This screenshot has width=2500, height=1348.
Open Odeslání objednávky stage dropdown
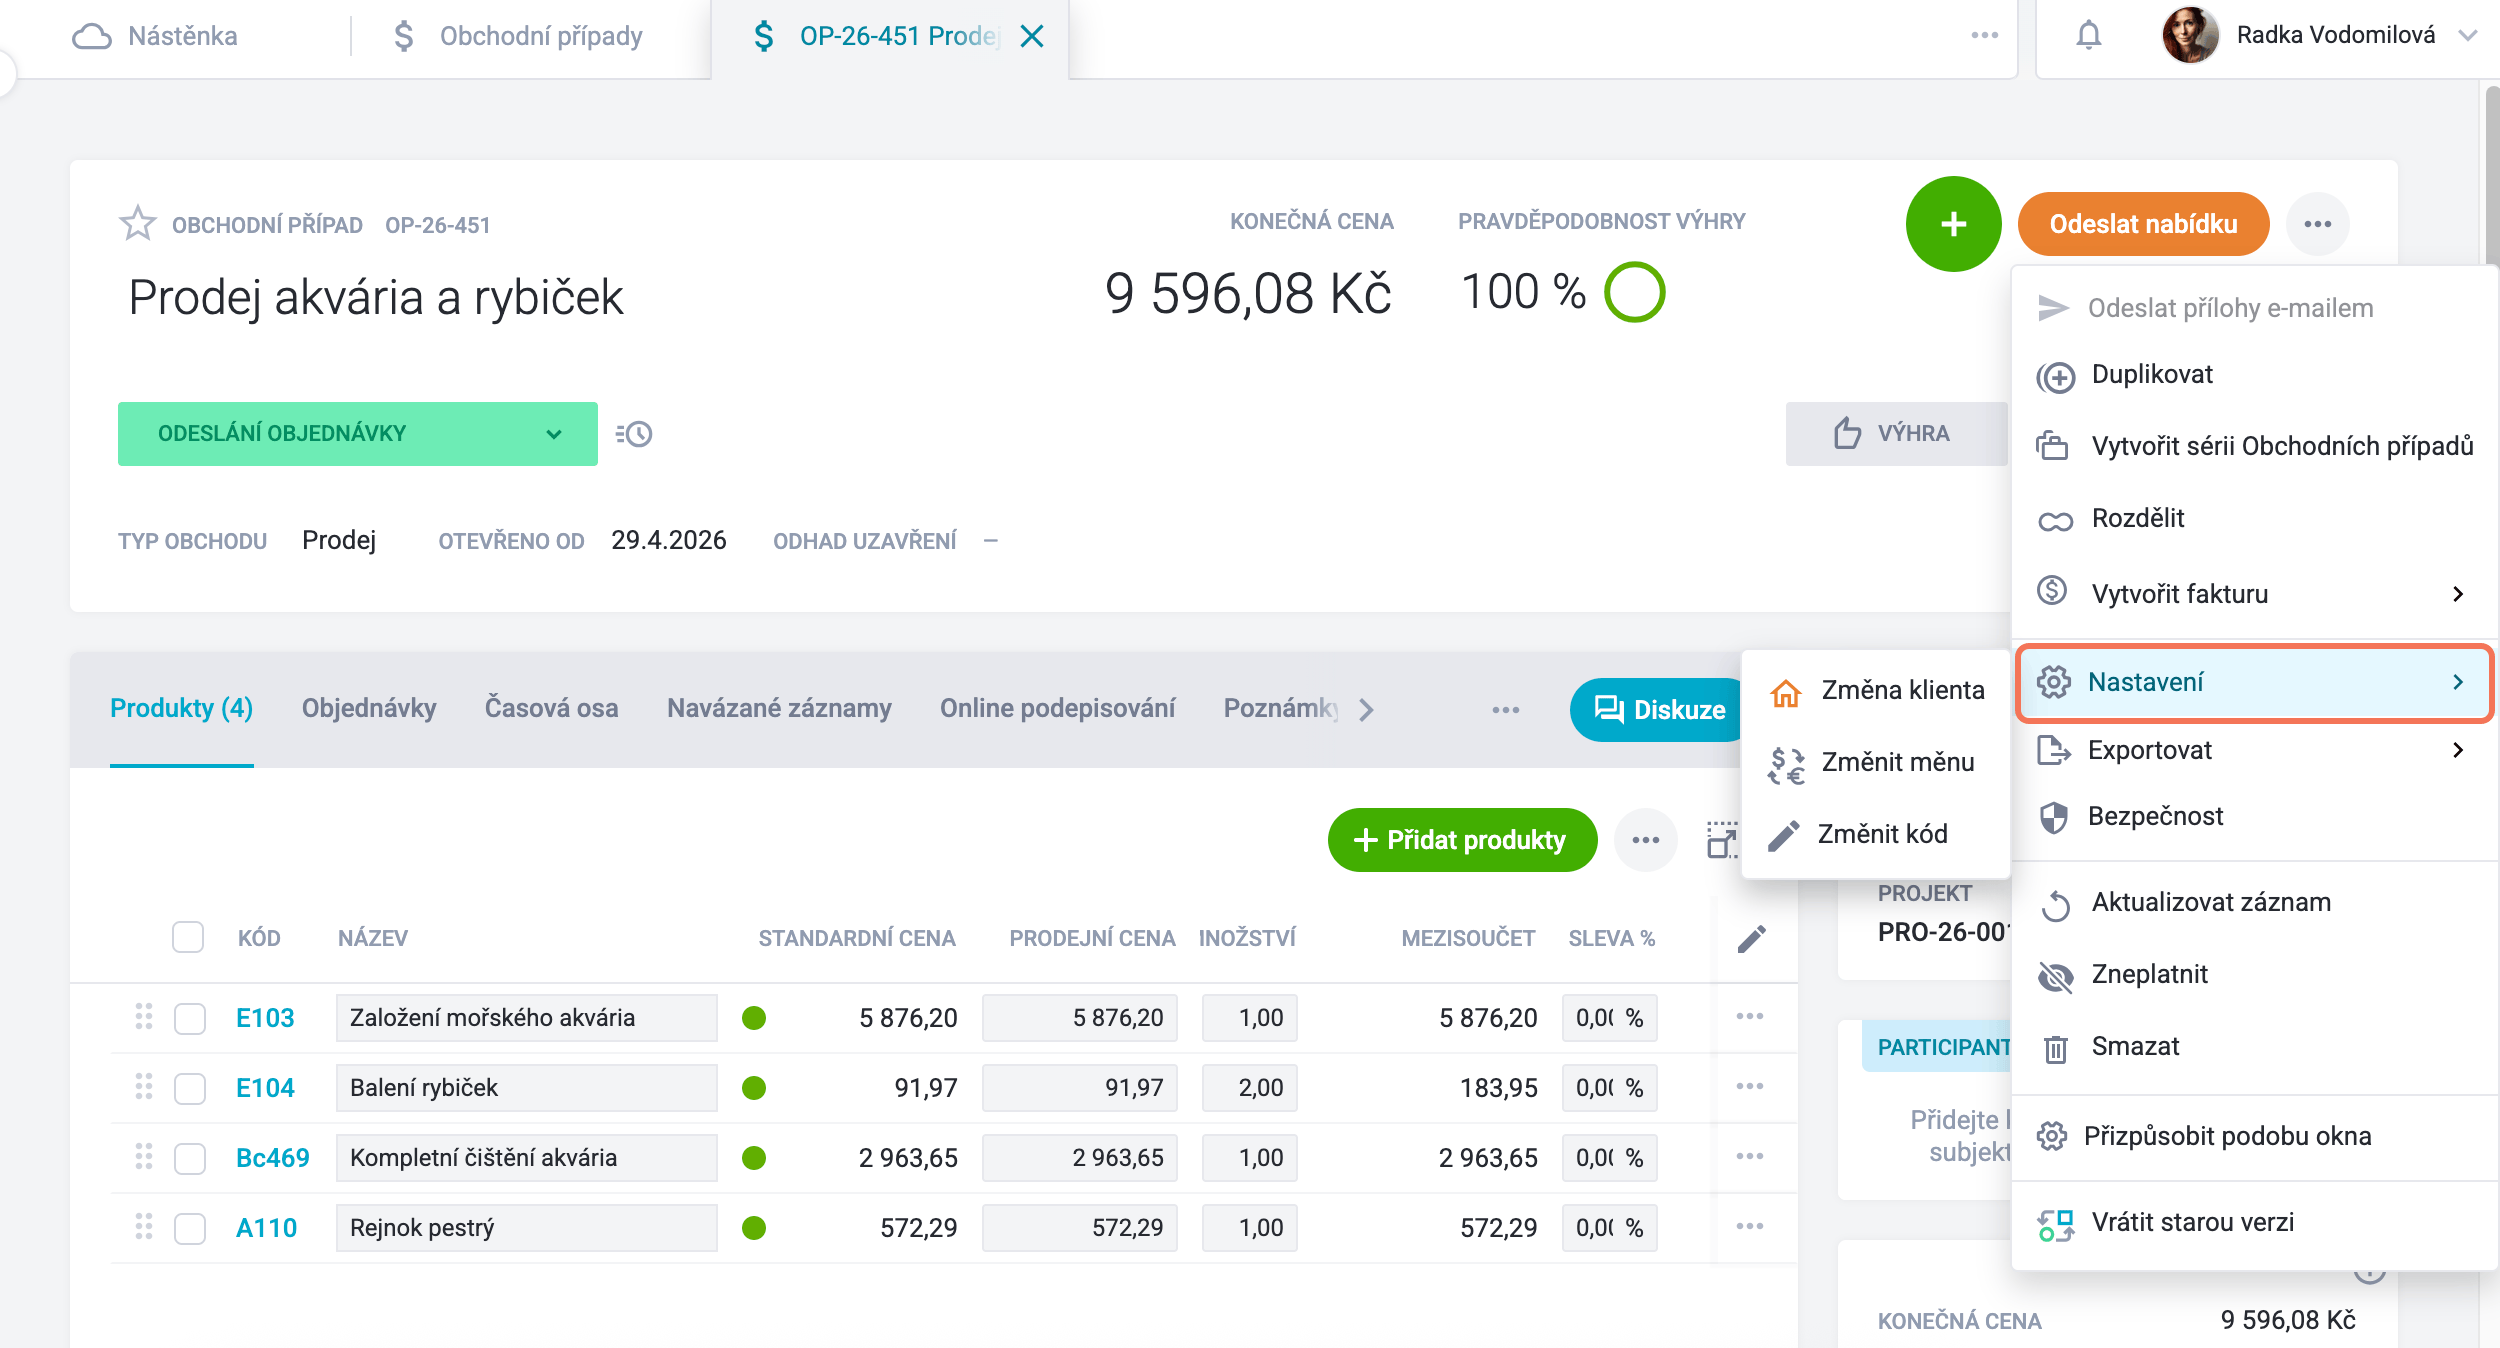point(358,433)
